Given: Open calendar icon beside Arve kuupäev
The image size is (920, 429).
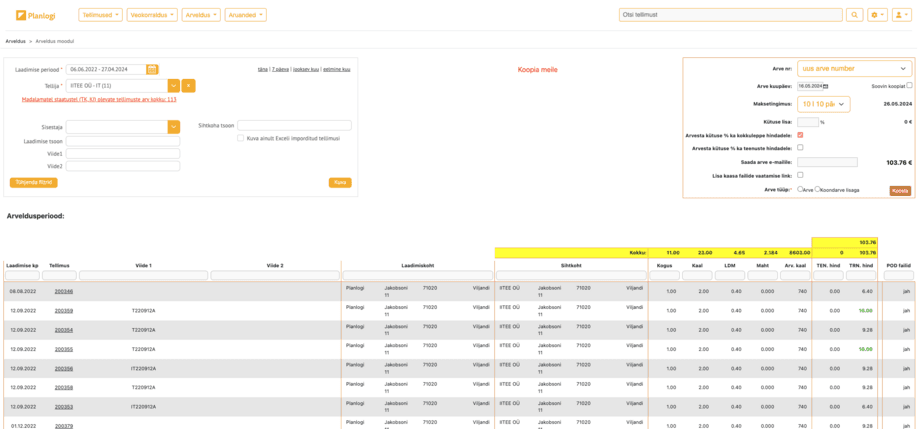Looking at the screenshot, I should (x=826, y=86).
